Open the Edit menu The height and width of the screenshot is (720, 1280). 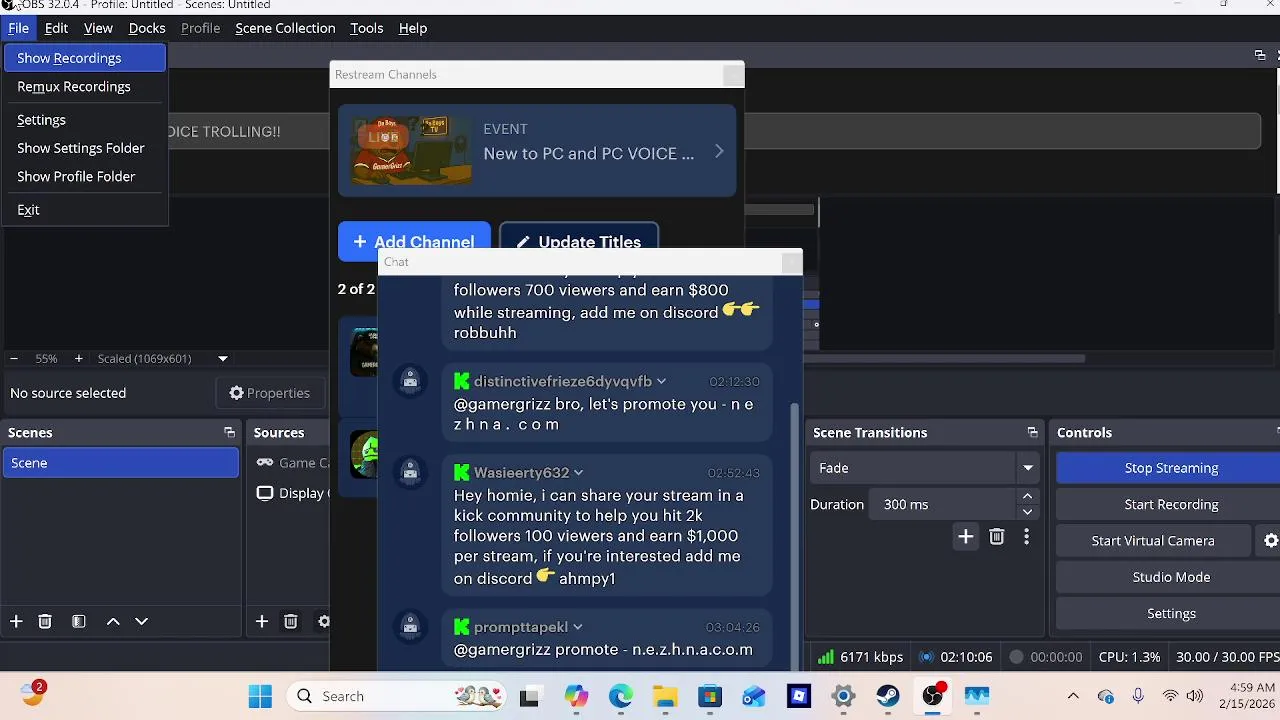(56, 28)
